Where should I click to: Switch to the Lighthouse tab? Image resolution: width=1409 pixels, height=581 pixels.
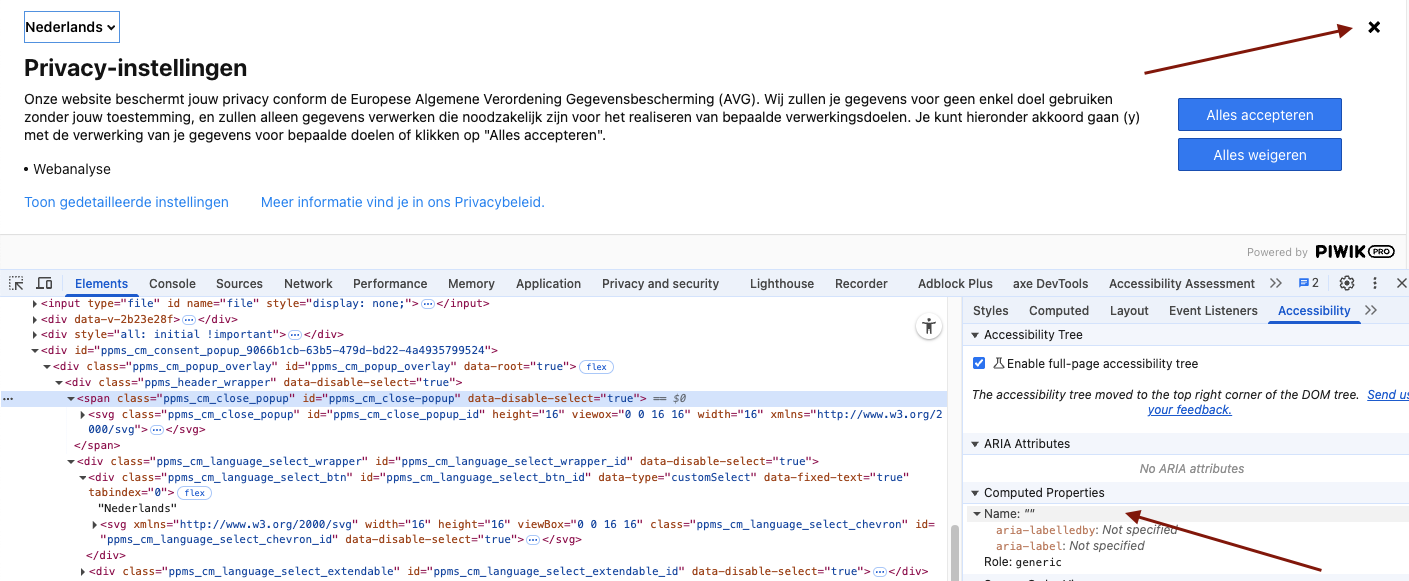(x=781, y=284)
